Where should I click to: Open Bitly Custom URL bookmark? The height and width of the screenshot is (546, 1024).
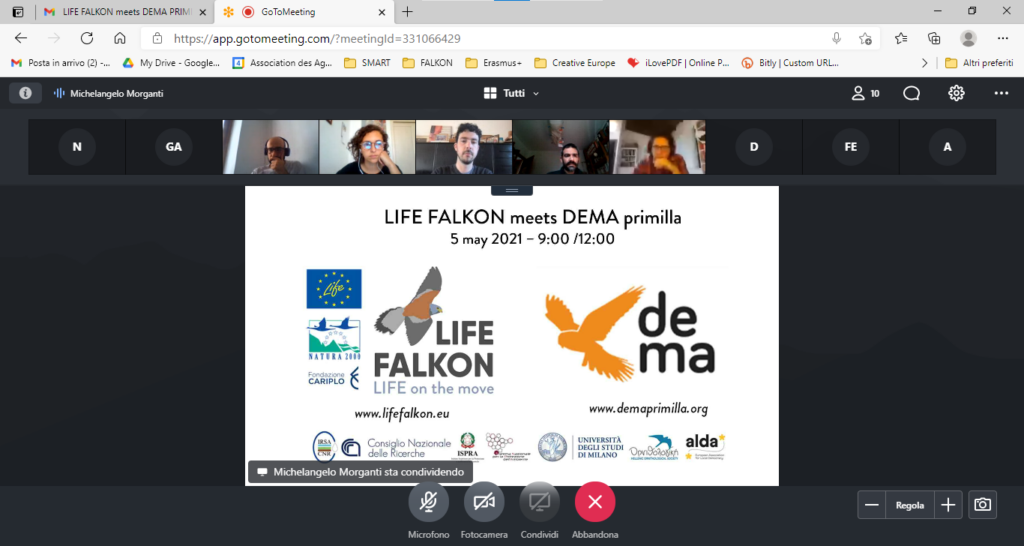[x=790, y=63]
